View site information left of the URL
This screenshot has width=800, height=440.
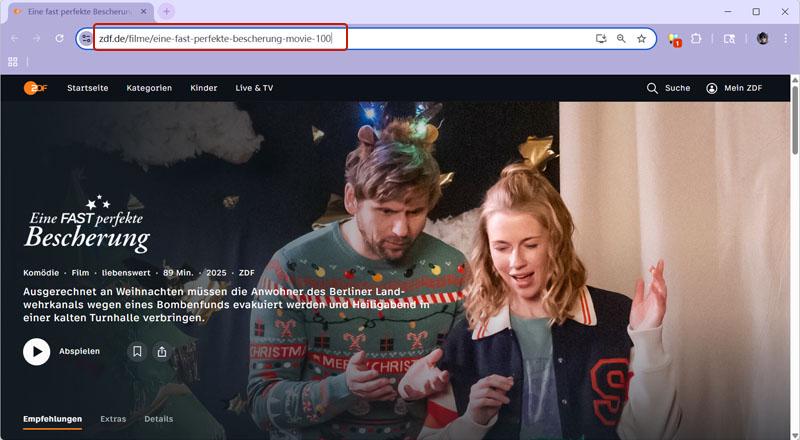[x=86, y=39]
